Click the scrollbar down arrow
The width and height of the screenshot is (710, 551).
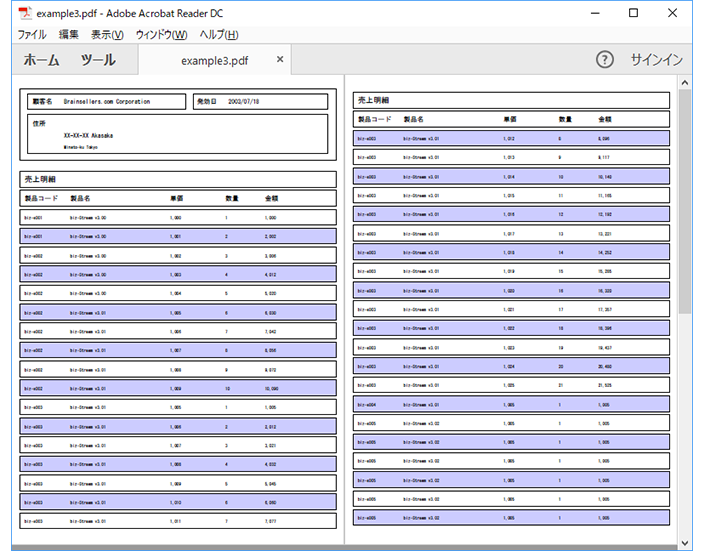click(685, 542)
